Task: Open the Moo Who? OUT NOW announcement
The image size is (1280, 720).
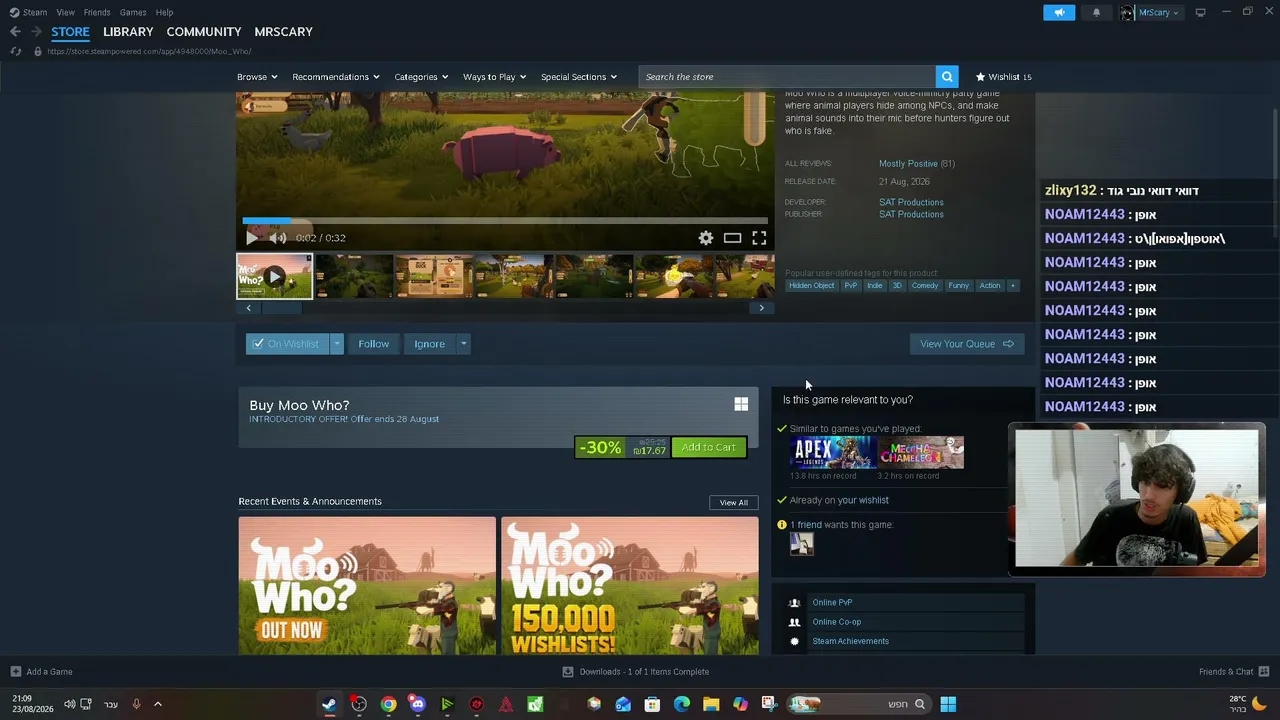Action: 367,586
